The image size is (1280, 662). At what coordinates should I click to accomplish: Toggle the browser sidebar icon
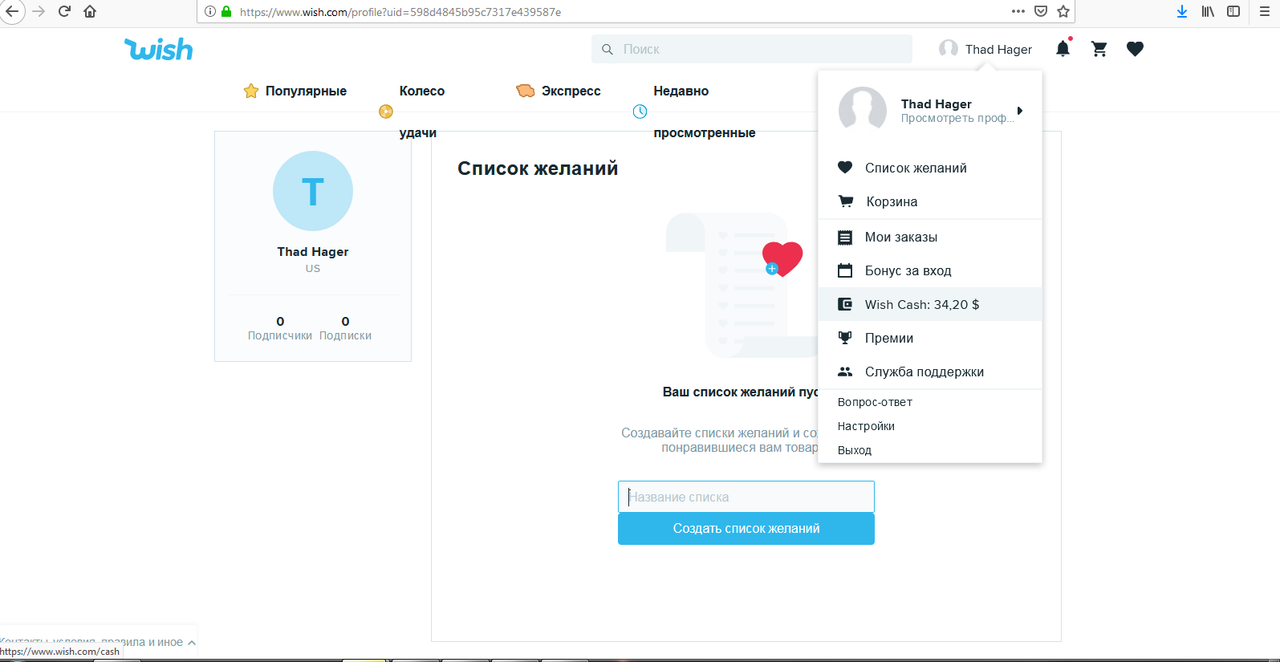pos(1234,12)
